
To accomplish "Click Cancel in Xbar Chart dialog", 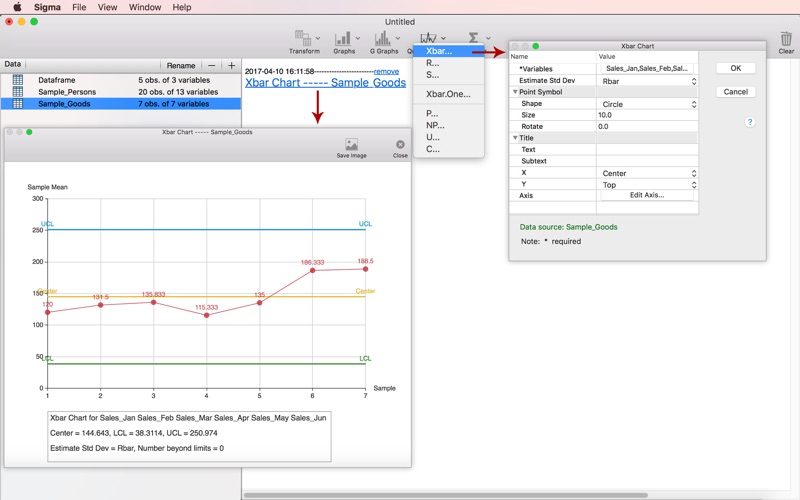I will tap(736, 92).
